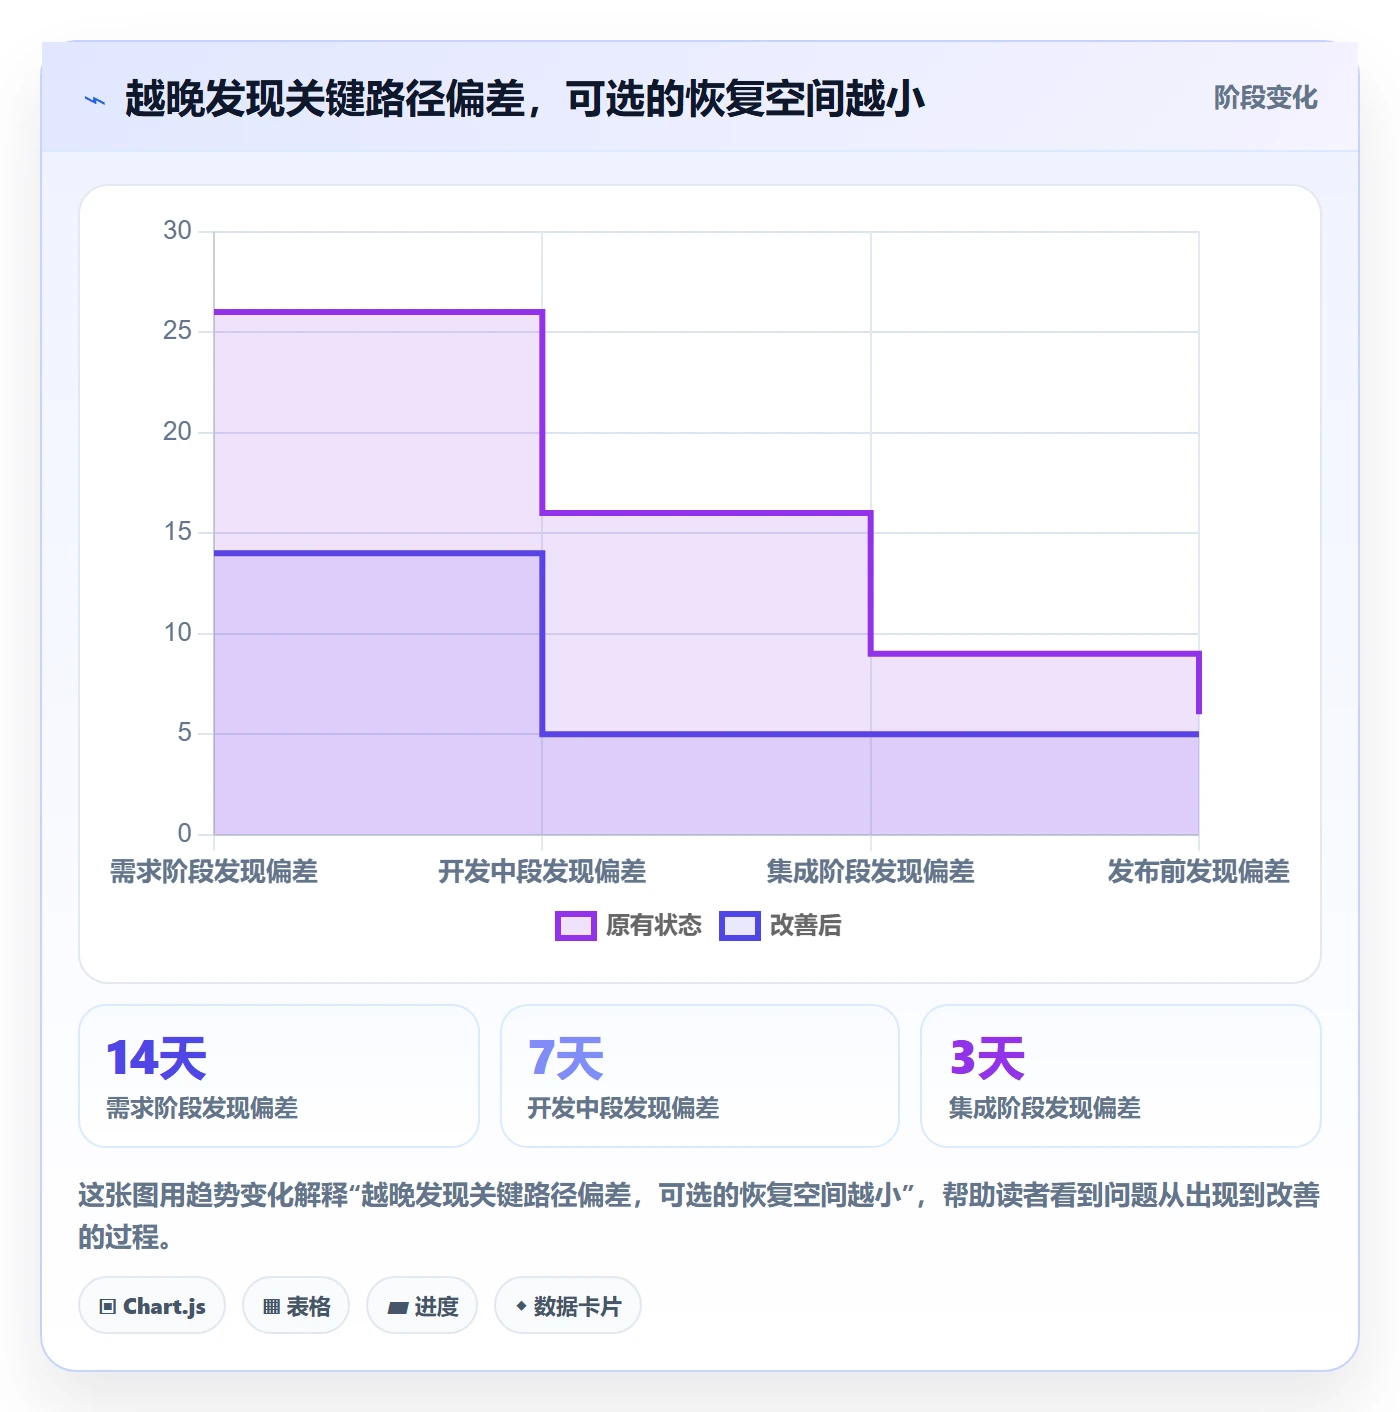The image size is (1400, 1412).
Task: Click 集成阶段发现偏差 caption under 3天
Action: tap(1044, 1108)
